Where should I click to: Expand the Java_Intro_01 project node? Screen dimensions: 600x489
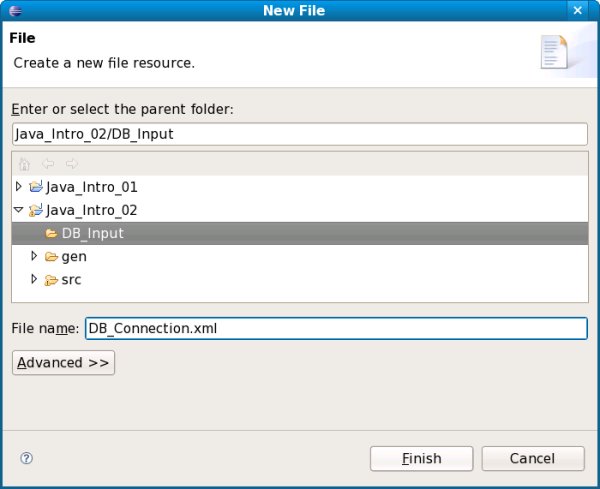[x=19, y=187]
